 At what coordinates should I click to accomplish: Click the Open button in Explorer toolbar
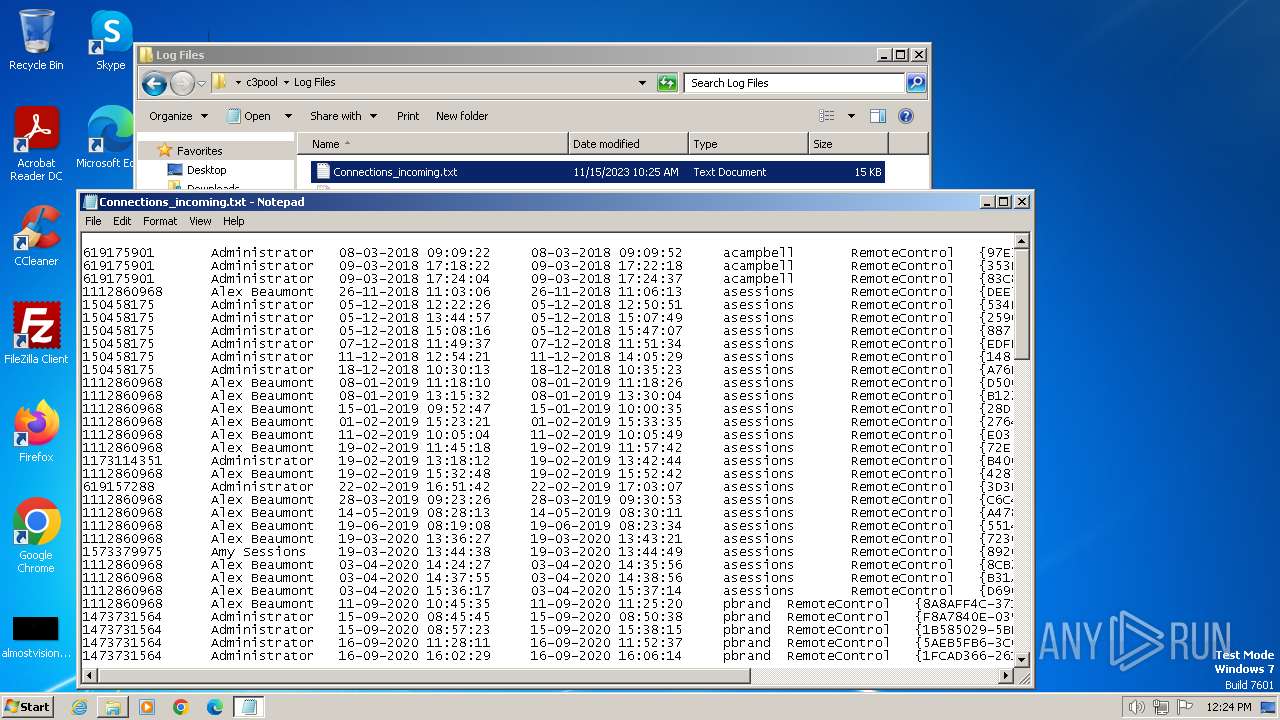point(249,116)
